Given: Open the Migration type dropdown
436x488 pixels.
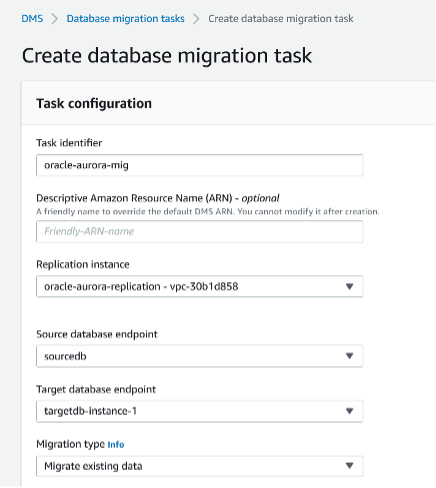Looking at the screenshot, I should (x=199, y=466).
